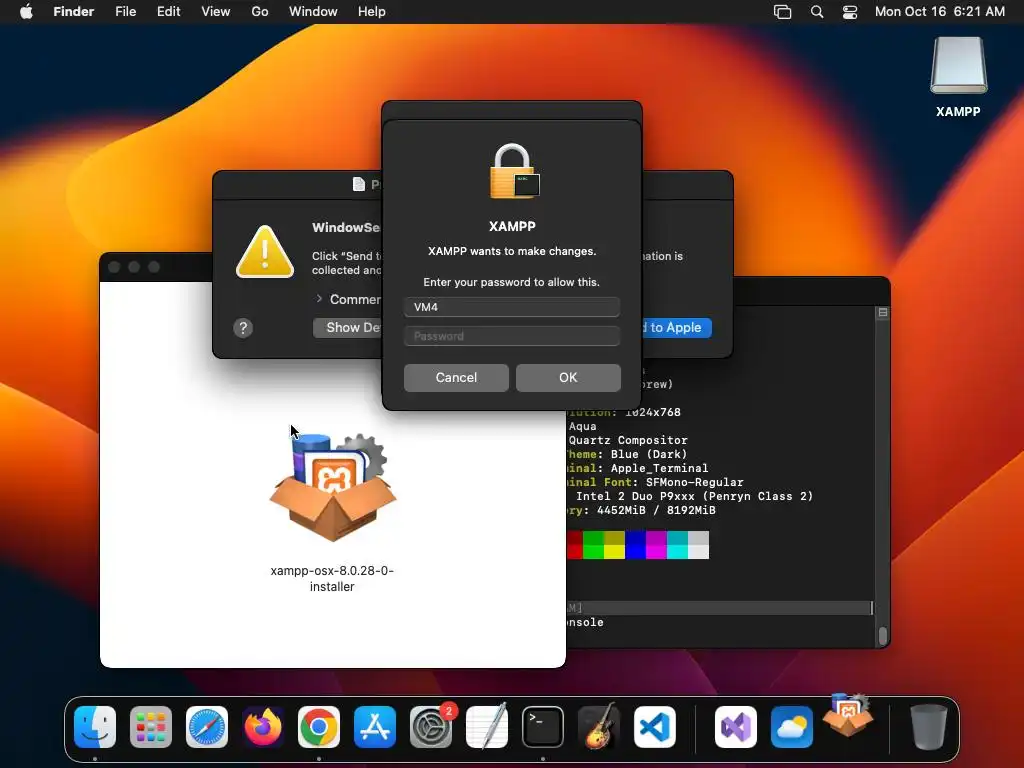Click "4452MiB / 8192MiB" memory value
This screenshot has width=1024, height=768.
point(656,510)
